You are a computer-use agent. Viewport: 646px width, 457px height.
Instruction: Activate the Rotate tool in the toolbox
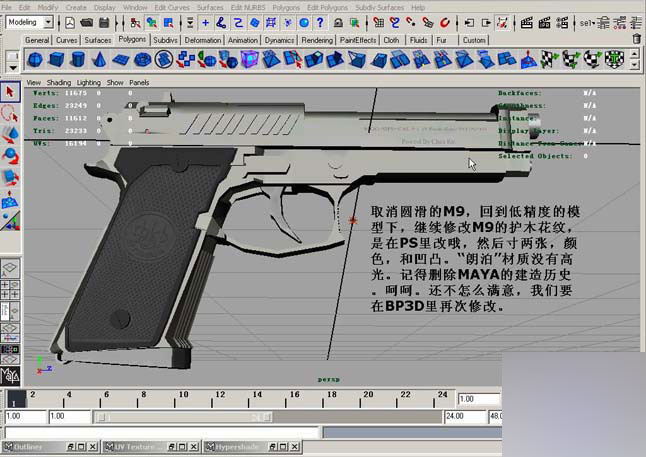point(10,156)
